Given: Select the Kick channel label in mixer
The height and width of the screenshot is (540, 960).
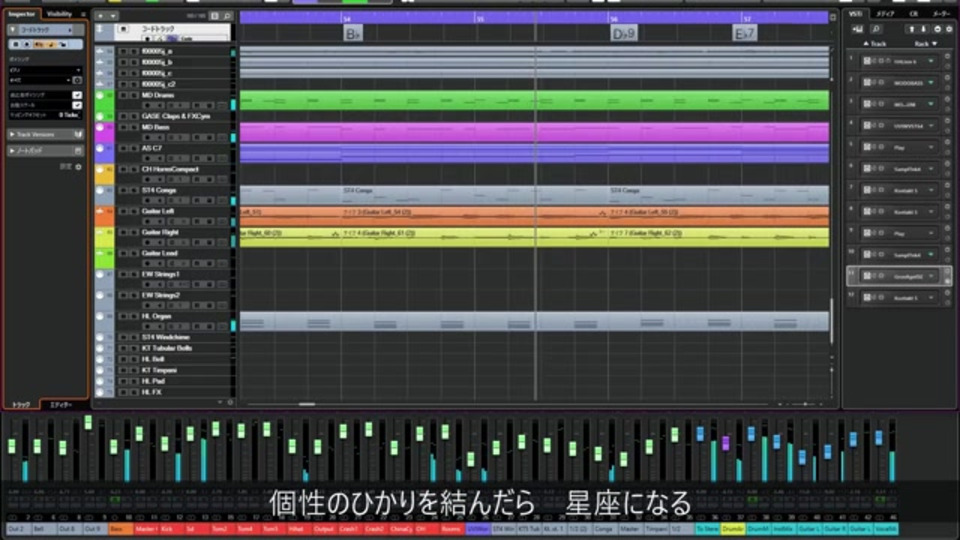Looking at the screenshot, I should point(171,529).
